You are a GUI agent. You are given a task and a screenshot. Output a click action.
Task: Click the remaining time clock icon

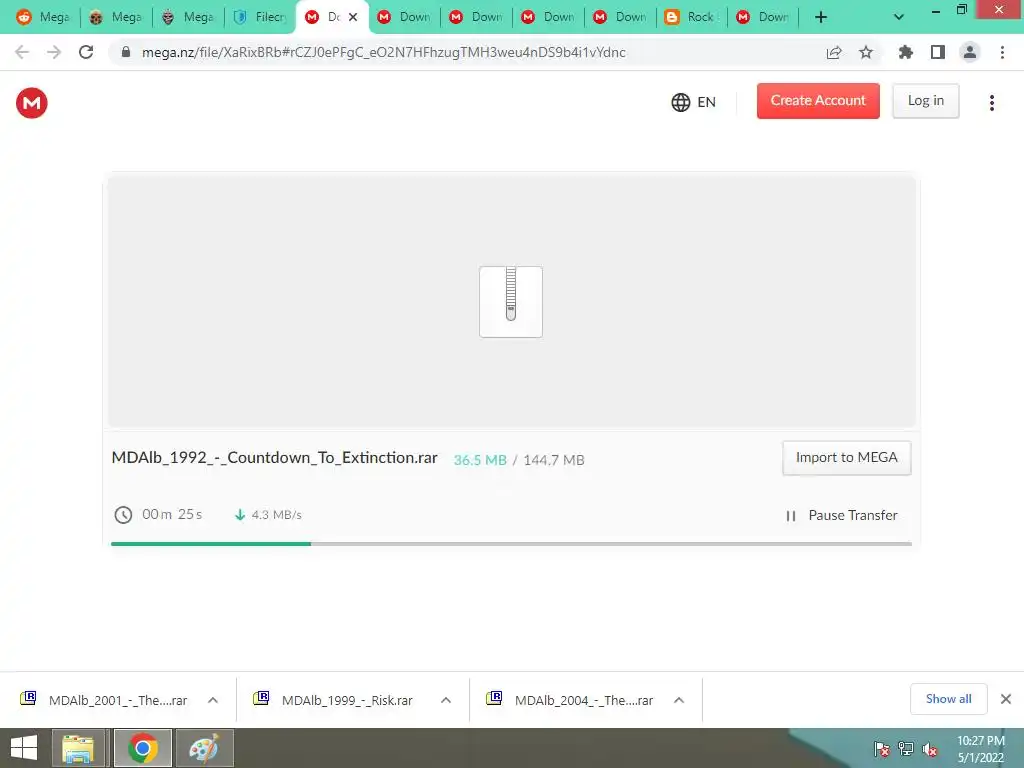(123, 515)
